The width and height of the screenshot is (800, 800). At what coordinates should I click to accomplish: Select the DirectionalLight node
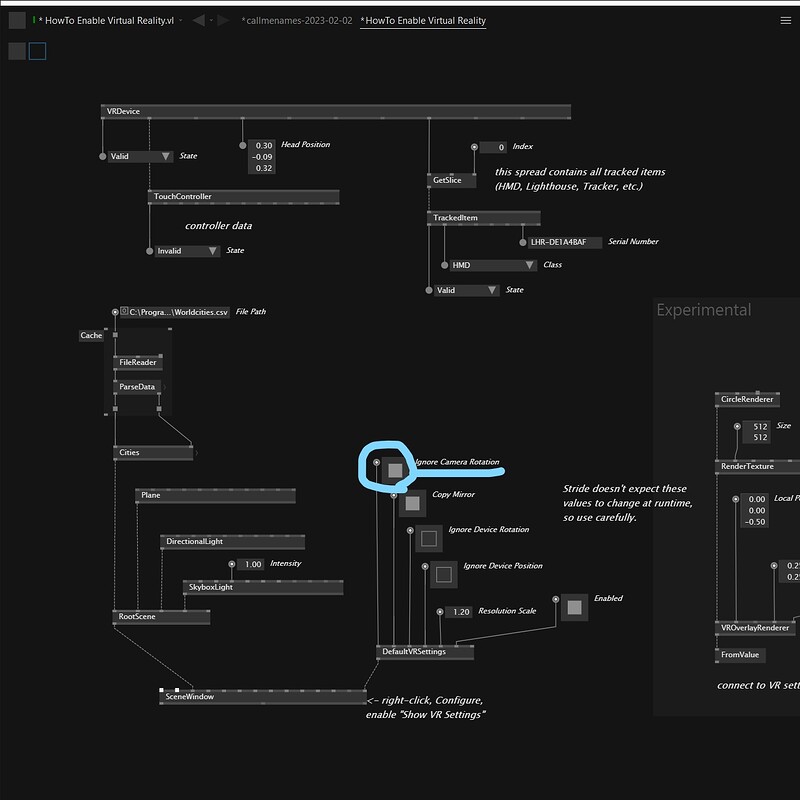233,541
